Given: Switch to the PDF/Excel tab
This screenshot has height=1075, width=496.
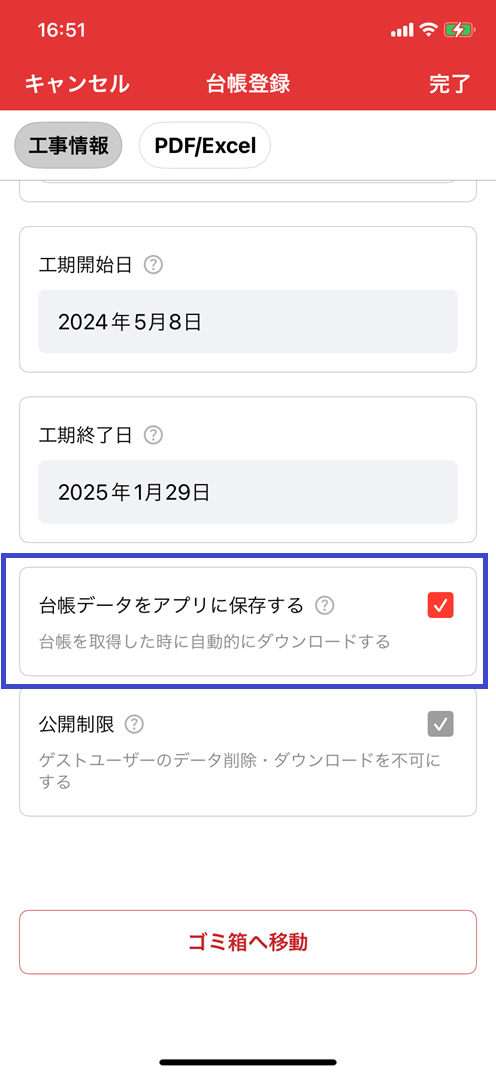Looking at the screenshot, I should click(x=204, y=145).
